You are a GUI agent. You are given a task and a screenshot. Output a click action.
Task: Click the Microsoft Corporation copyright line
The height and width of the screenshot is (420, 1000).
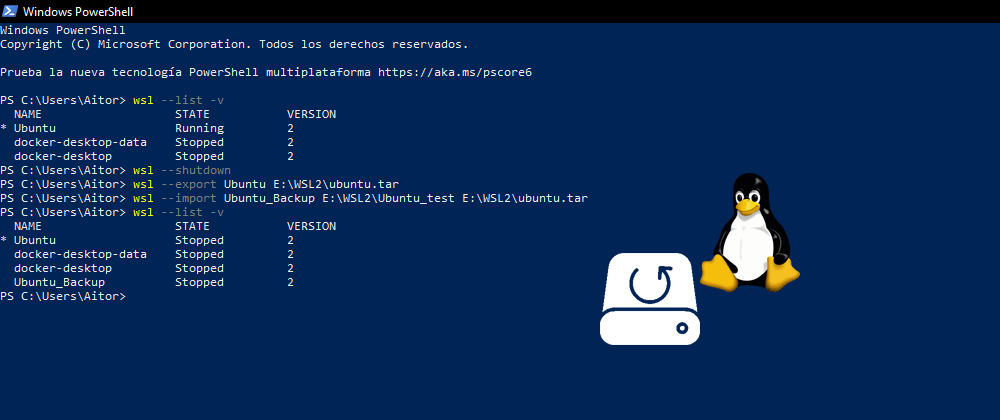pos(234,45)
